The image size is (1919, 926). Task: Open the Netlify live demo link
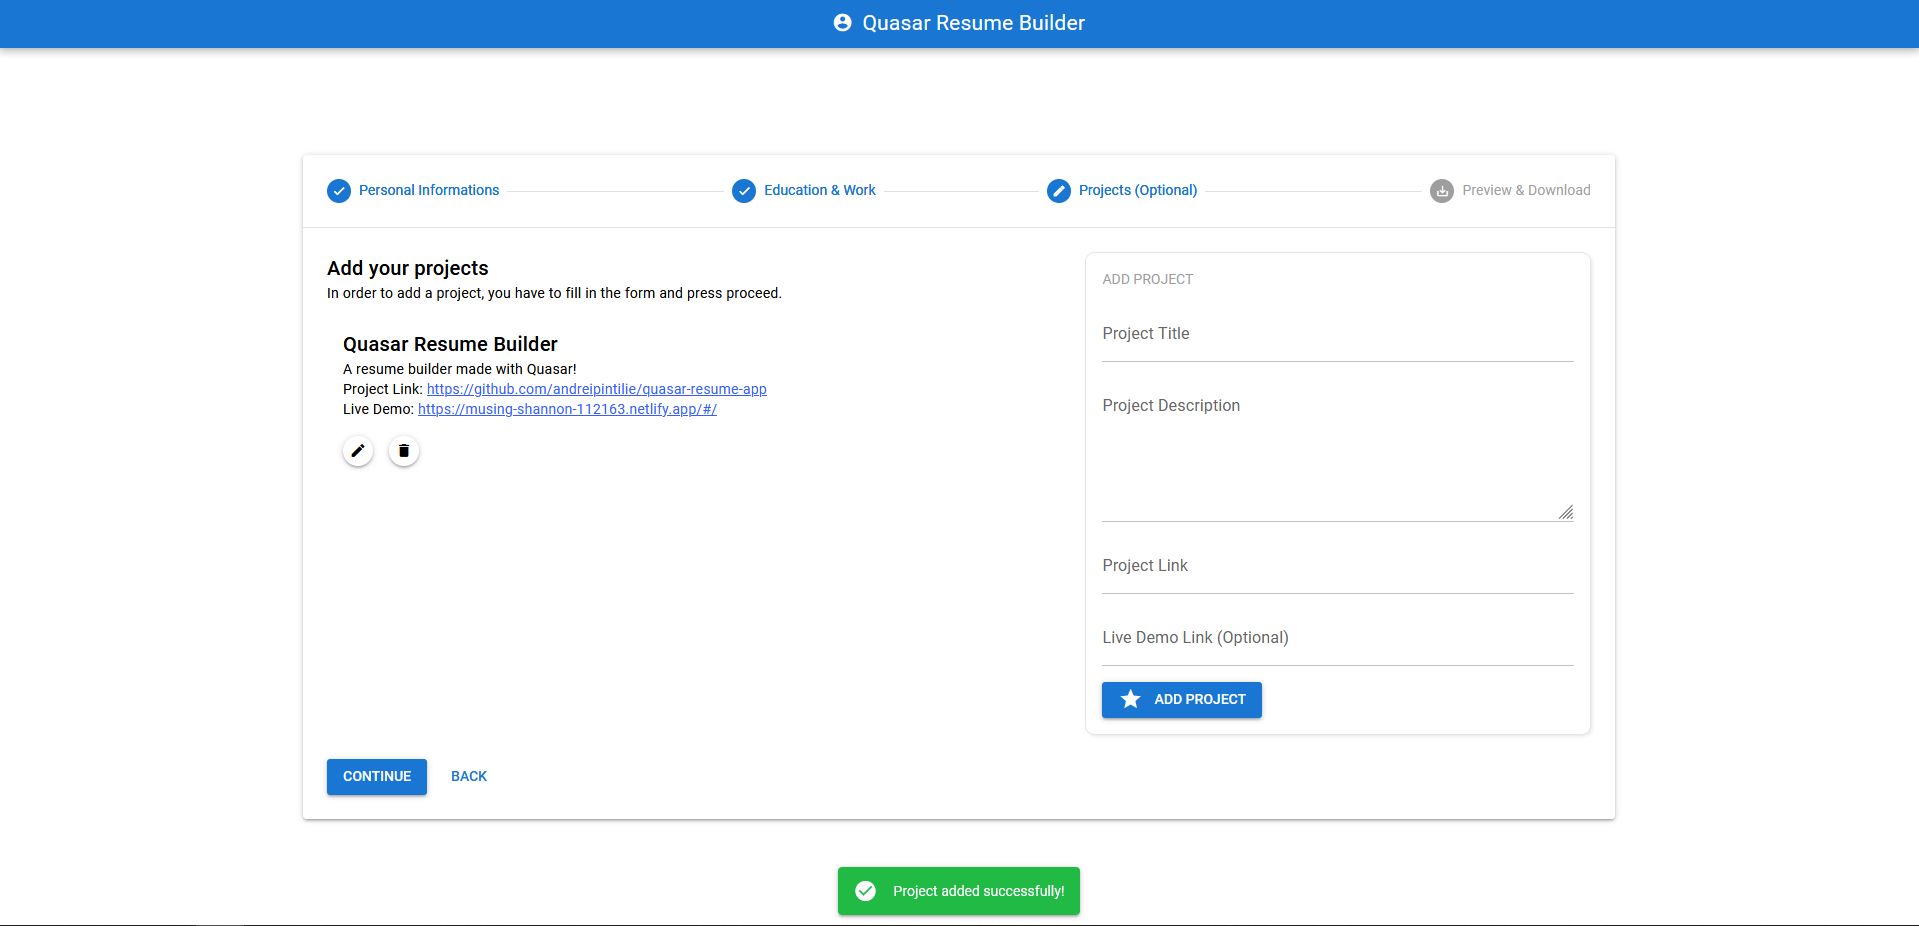pyautogui.click(x=567, y=409)
